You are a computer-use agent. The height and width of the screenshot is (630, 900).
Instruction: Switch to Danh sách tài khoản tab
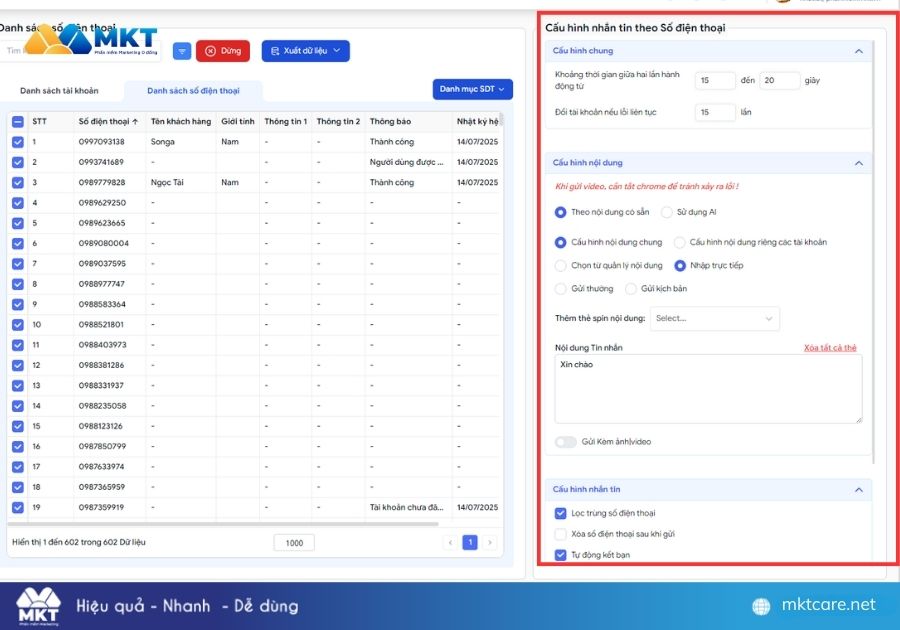[59, 91]
